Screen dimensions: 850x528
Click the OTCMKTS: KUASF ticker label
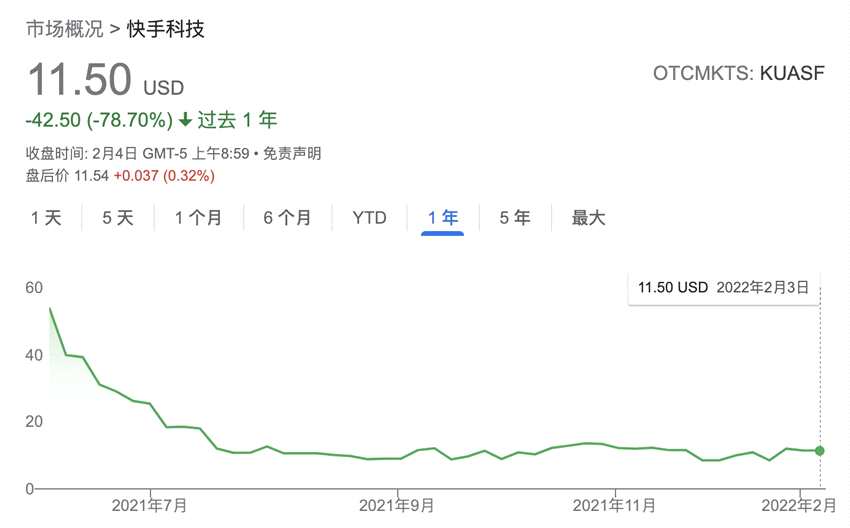[x=739, y=74]
